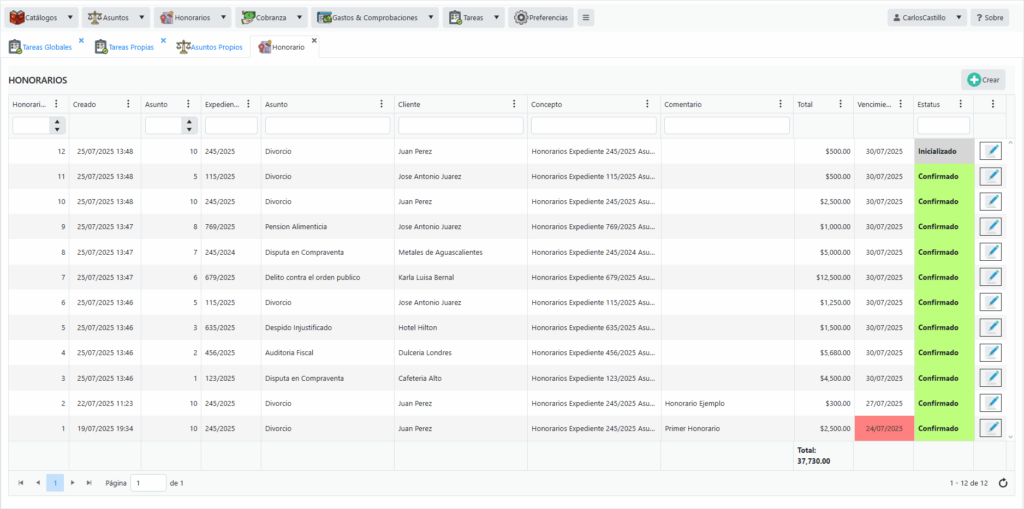Go to last page of grid

89,483
